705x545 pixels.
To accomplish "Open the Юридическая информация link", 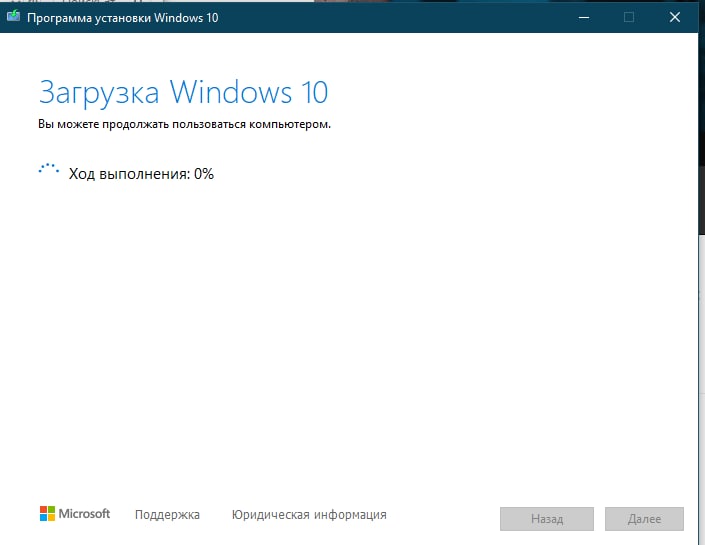I will click(x=309, y=514).
